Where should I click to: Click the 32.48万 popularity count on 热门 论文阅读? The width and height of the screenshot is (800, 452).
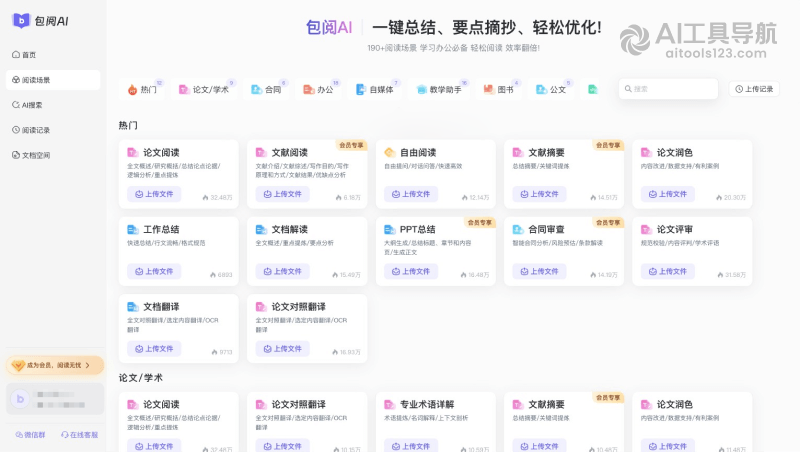pyautogui.click(x=218, y=197)
